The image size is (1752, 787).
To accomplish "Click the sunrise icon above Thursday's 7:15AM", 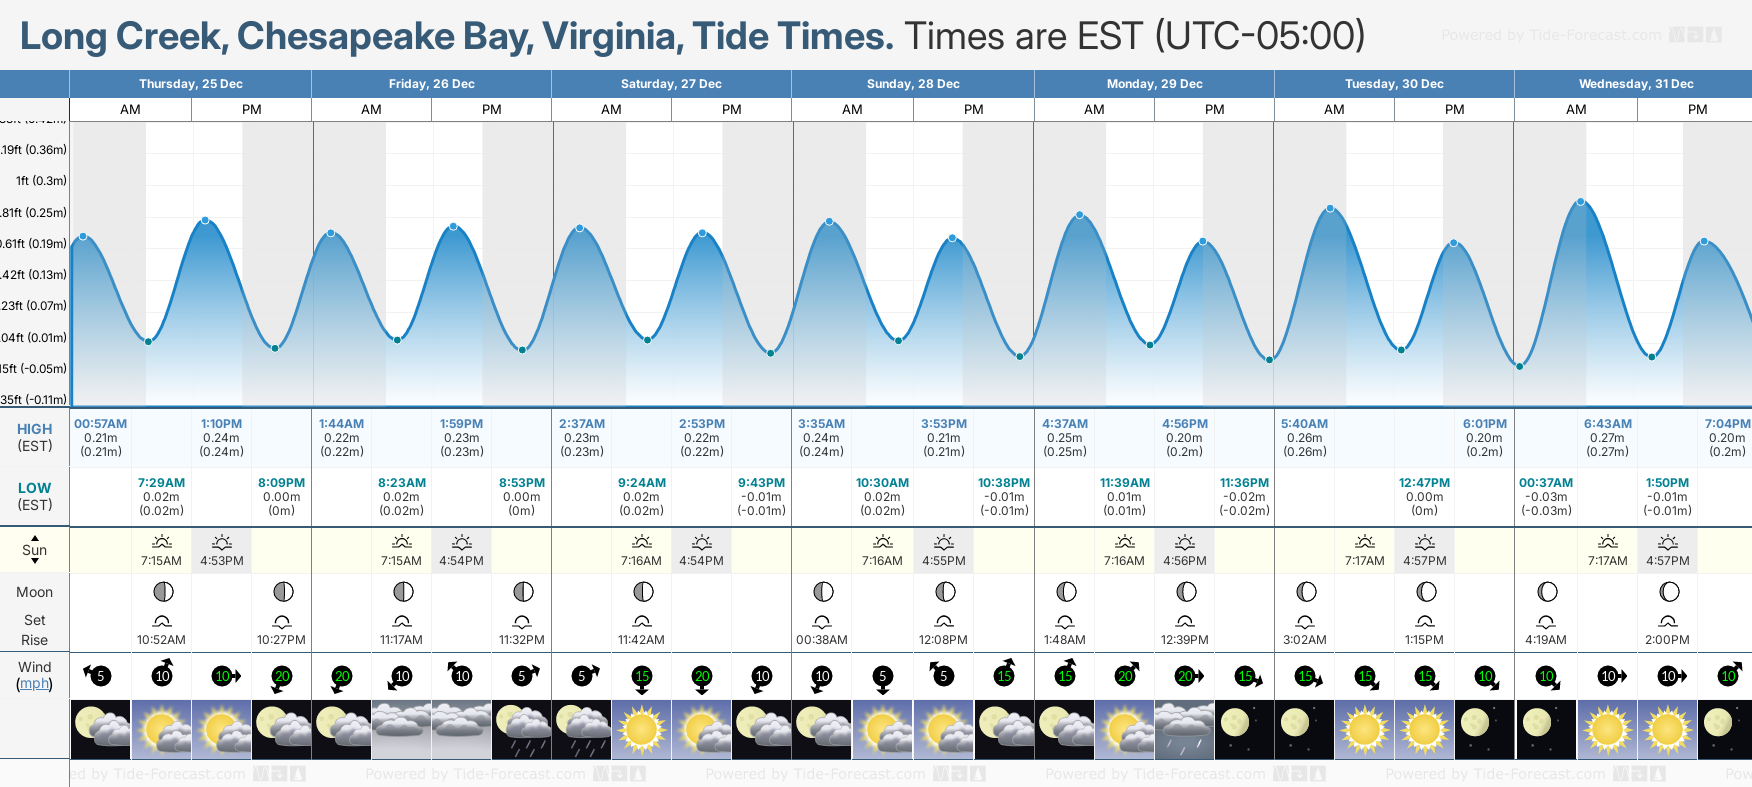I will [x=162, y=543].
